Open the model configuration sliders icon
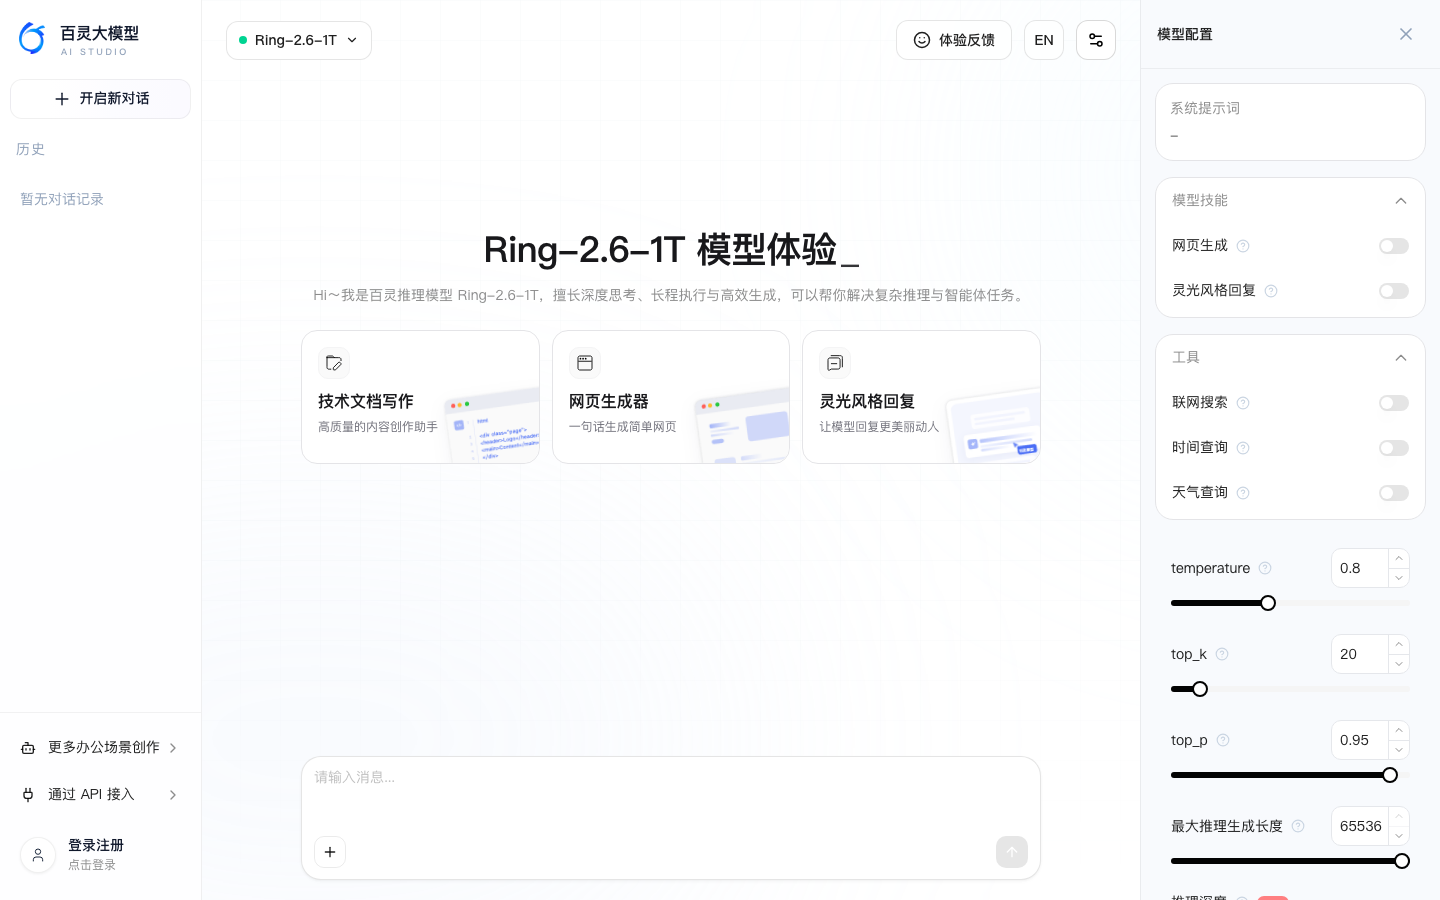The height and width of the screenshot is (900, 1440). pos(1096,40)
